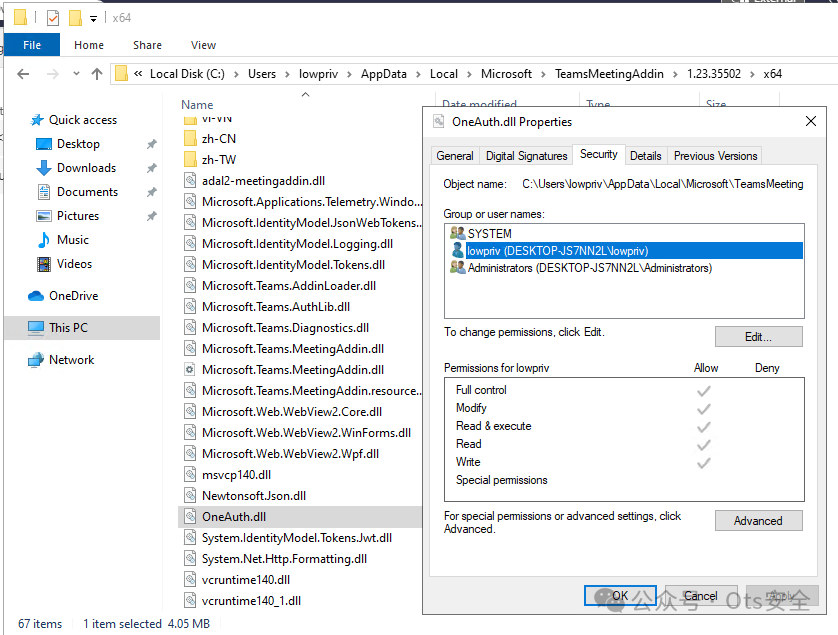Image resolution: width=838 pixels, height=635 pixels.
Task: Click the OK button in Properties dialog
Action: click(620, 595)
